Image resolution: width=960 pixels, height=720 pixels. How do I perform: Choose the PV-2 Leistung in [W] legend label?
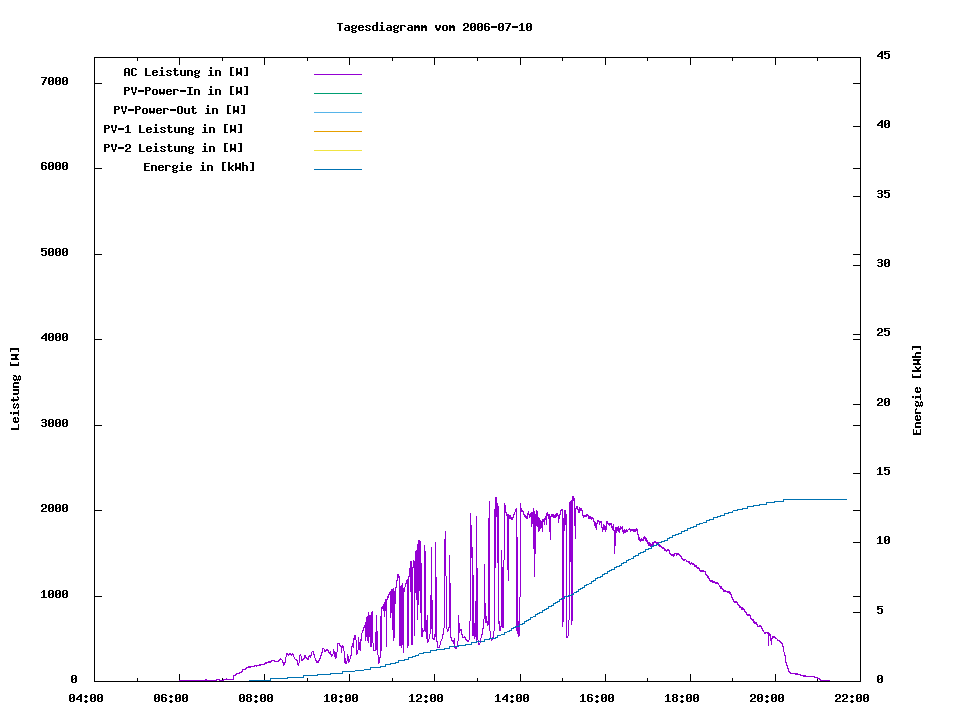coord(173,148)
